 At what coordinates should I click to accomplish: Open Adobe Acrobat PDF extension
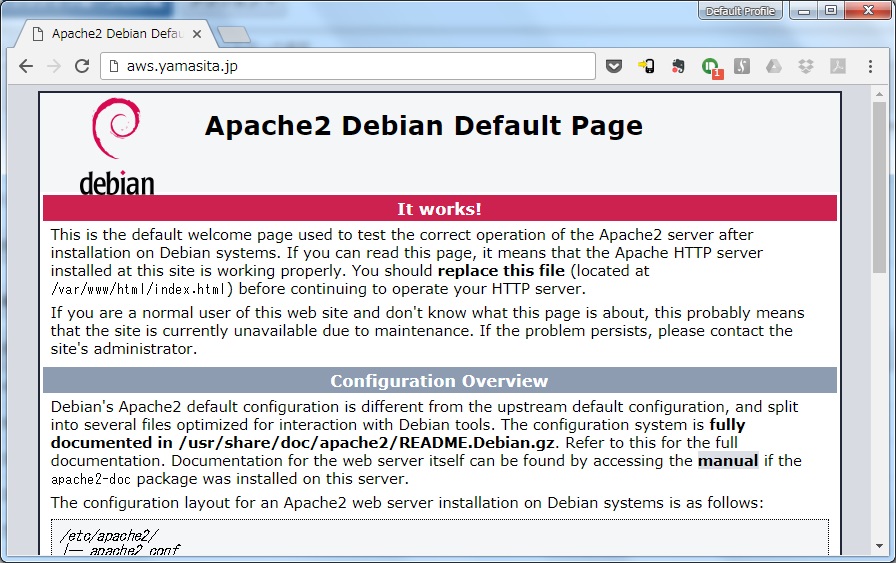click(x=838, y=66)
